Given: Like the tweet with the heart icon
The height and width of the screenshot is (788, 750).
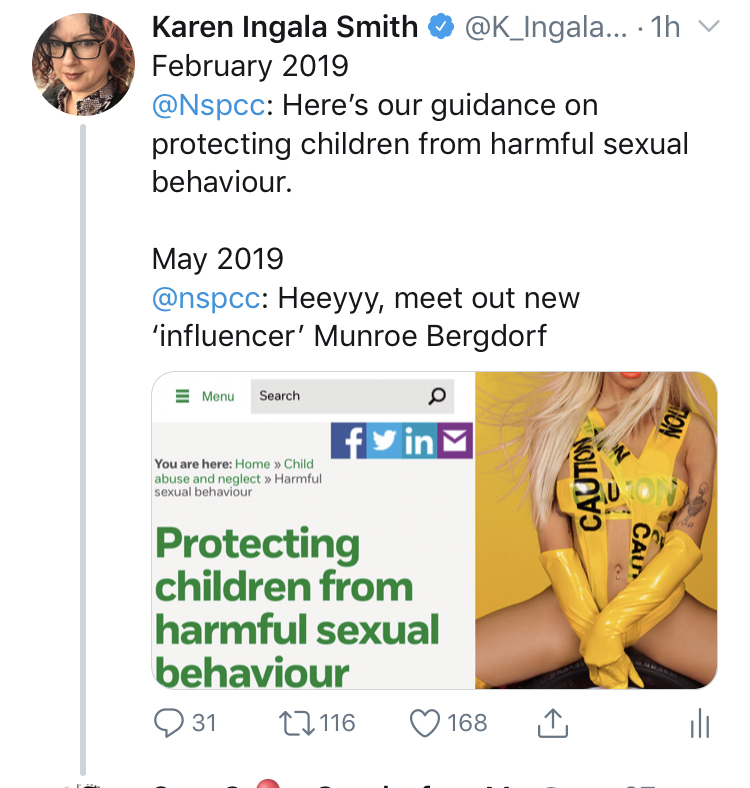Looking at the screenshot, I should pyautogui.click(x=425, y=722).
